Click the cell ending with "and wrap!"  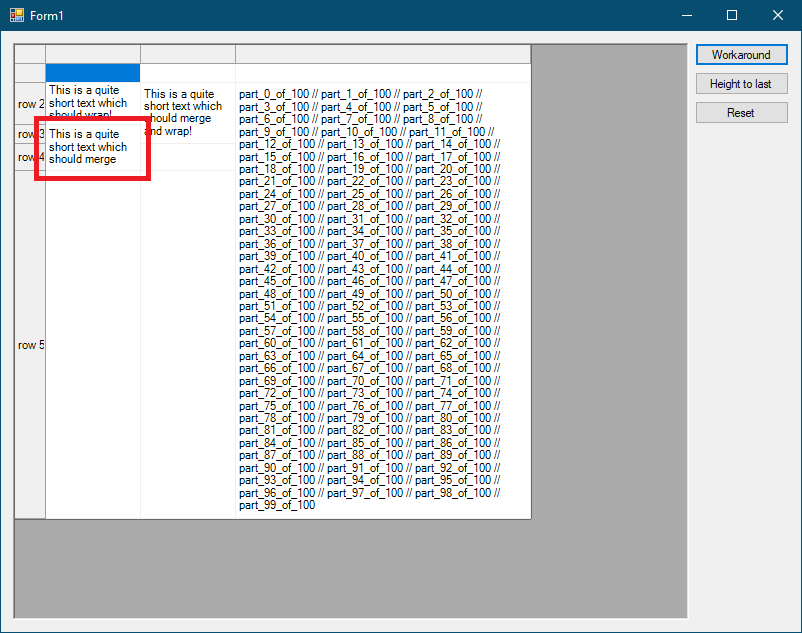click(187, 112)
